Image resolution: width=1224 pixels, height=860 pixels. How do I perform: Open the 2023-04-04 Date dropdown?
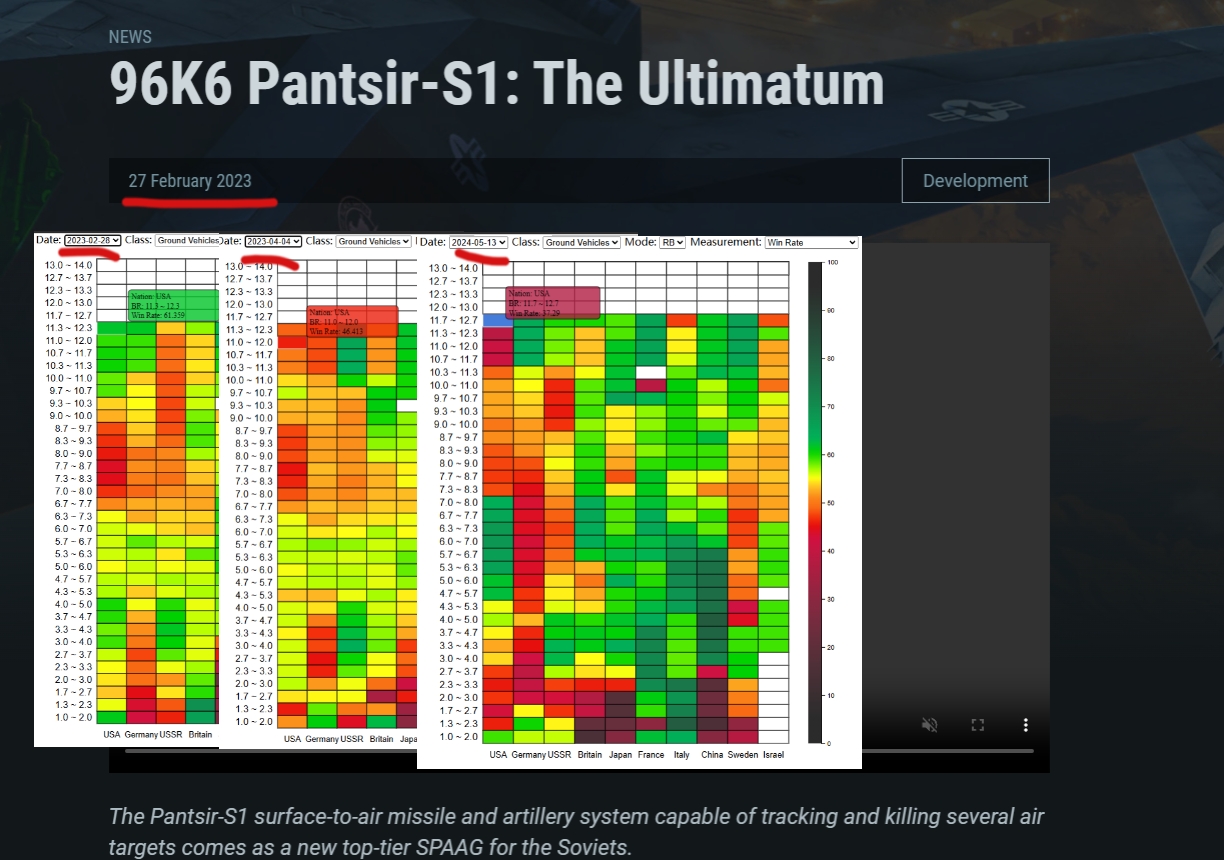(x=273, y=241)
